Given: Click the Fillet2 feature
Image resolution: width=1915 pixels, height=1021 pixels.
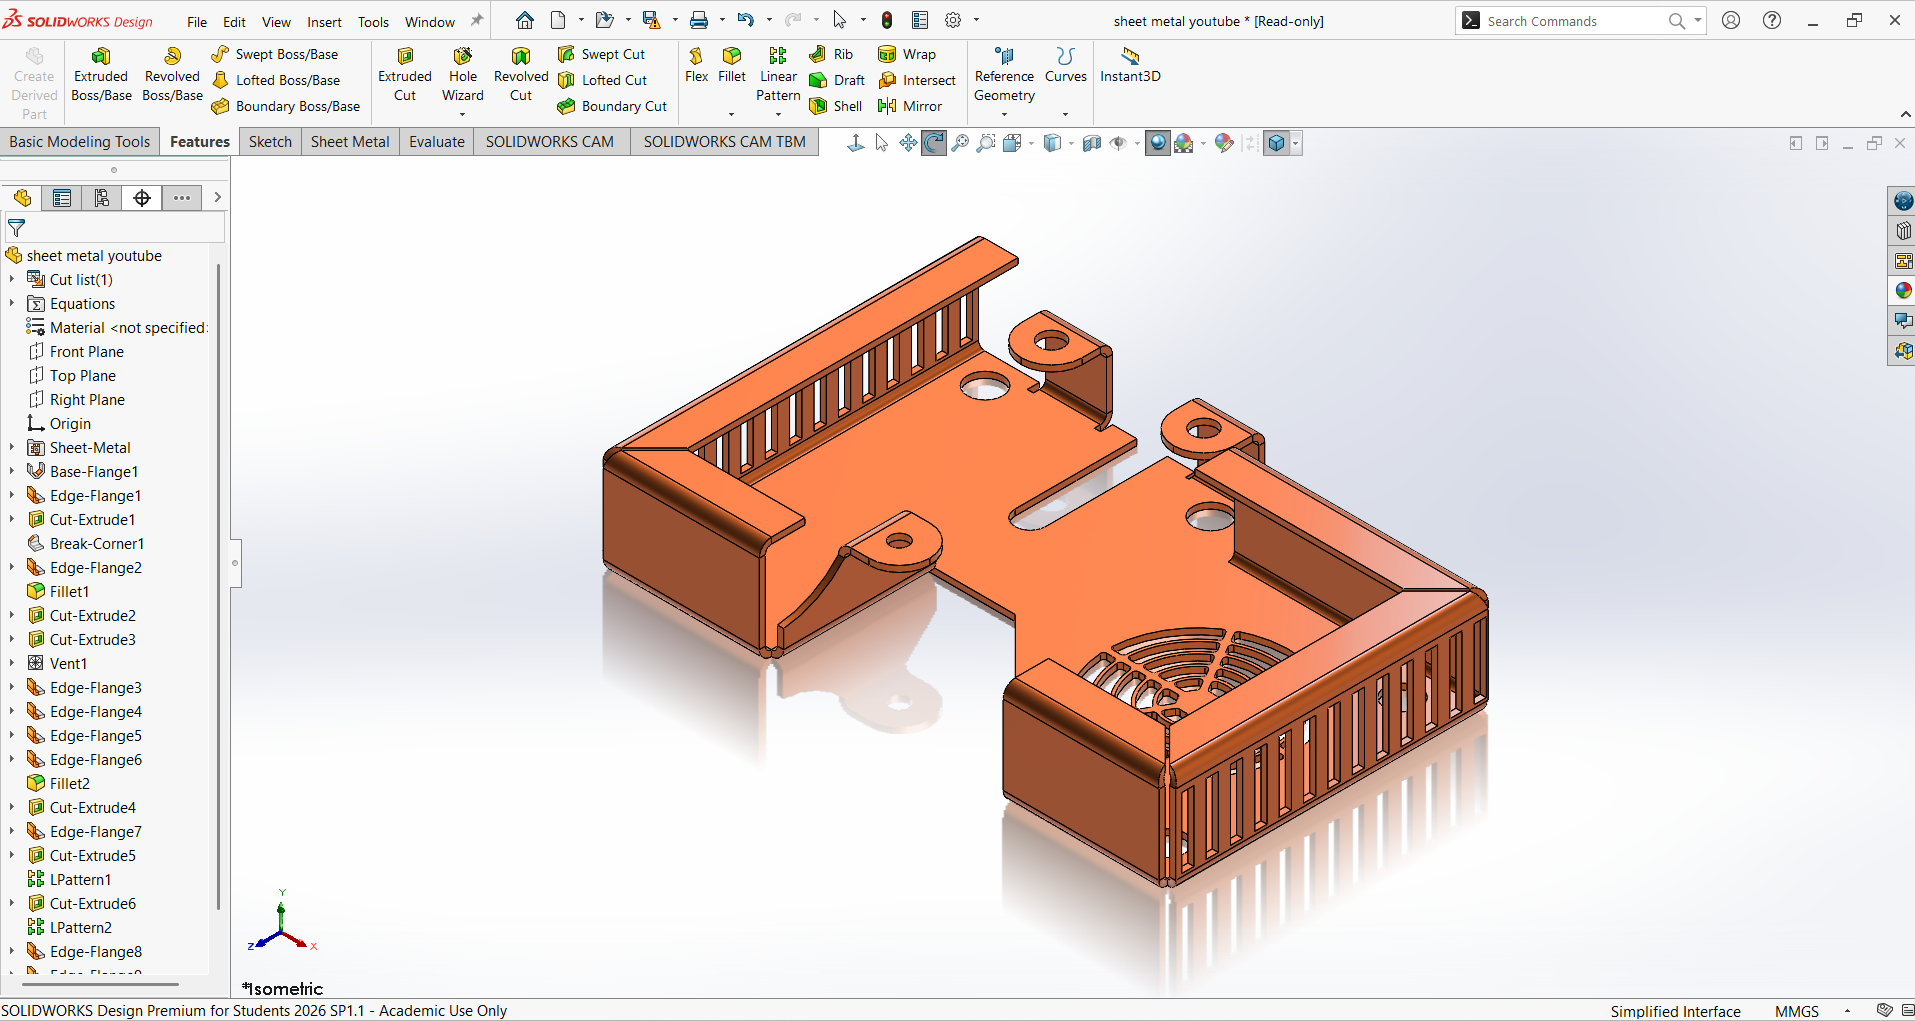Looking at the screenshot, I should coord(59,783).
